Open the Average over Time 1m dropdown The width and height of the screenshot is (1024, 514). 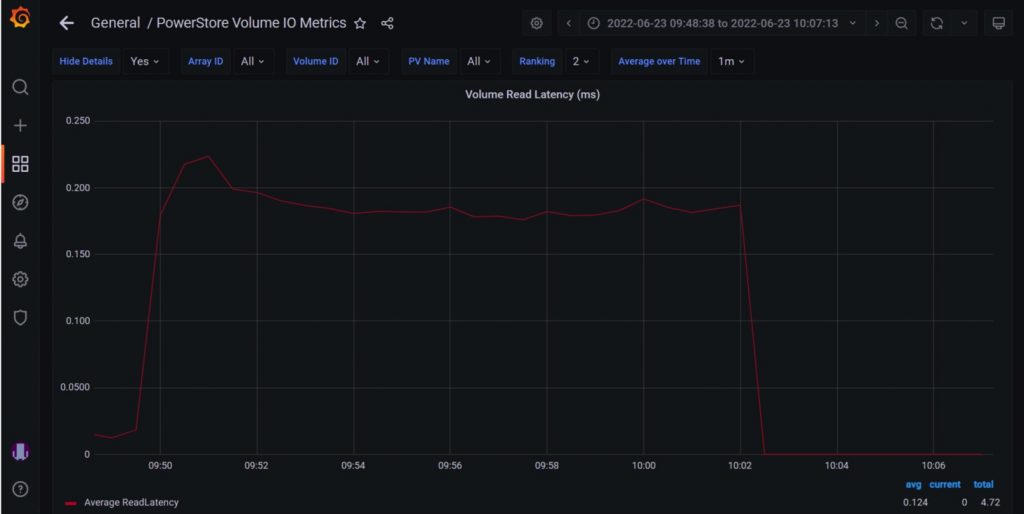point(731,61)
